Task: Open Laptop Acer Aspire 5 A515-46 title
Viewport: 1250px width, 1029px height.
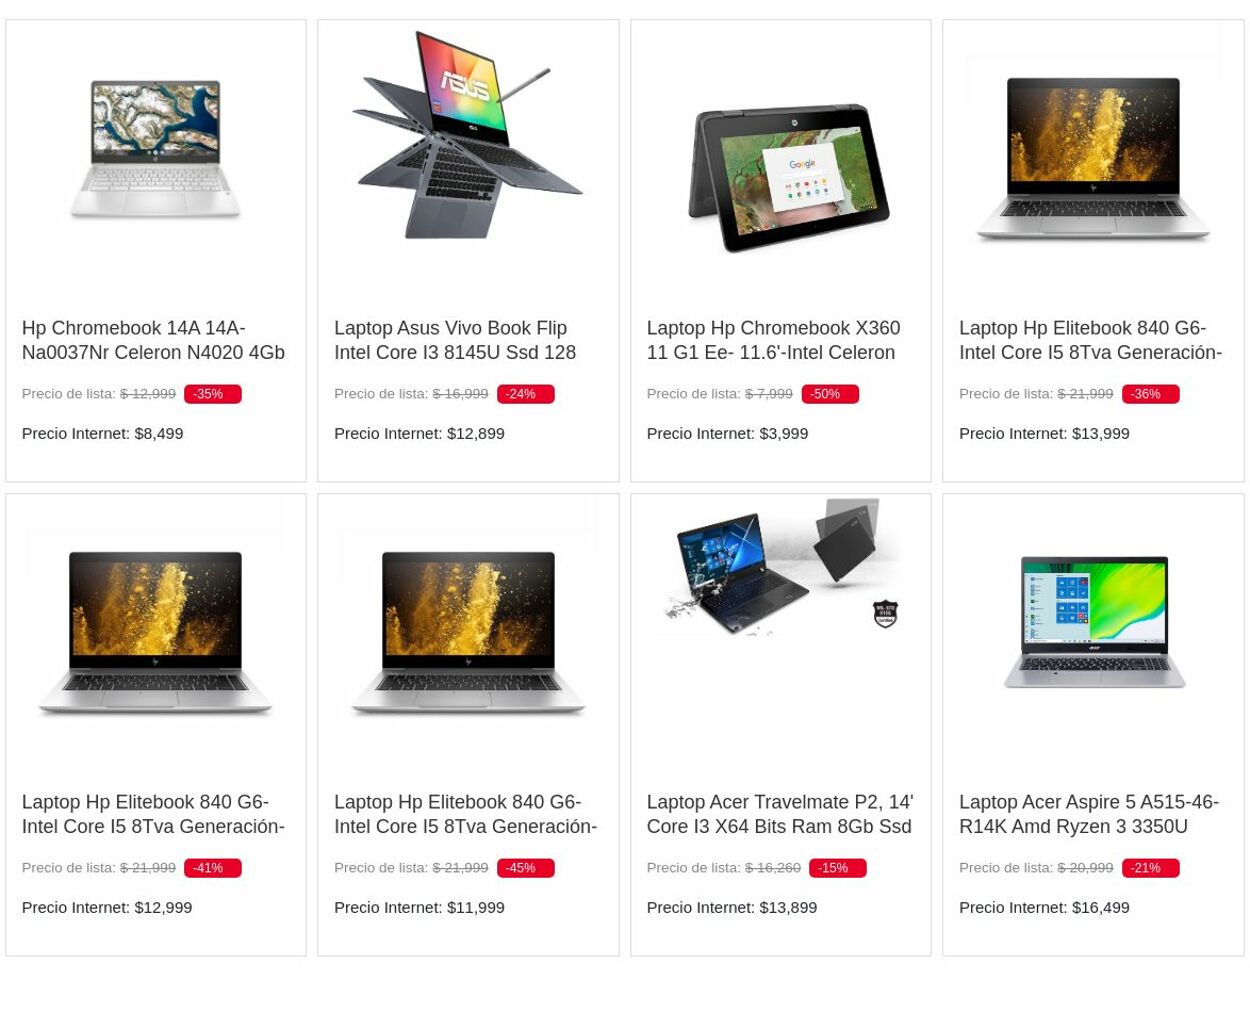Action: (x=1088, y=814)
